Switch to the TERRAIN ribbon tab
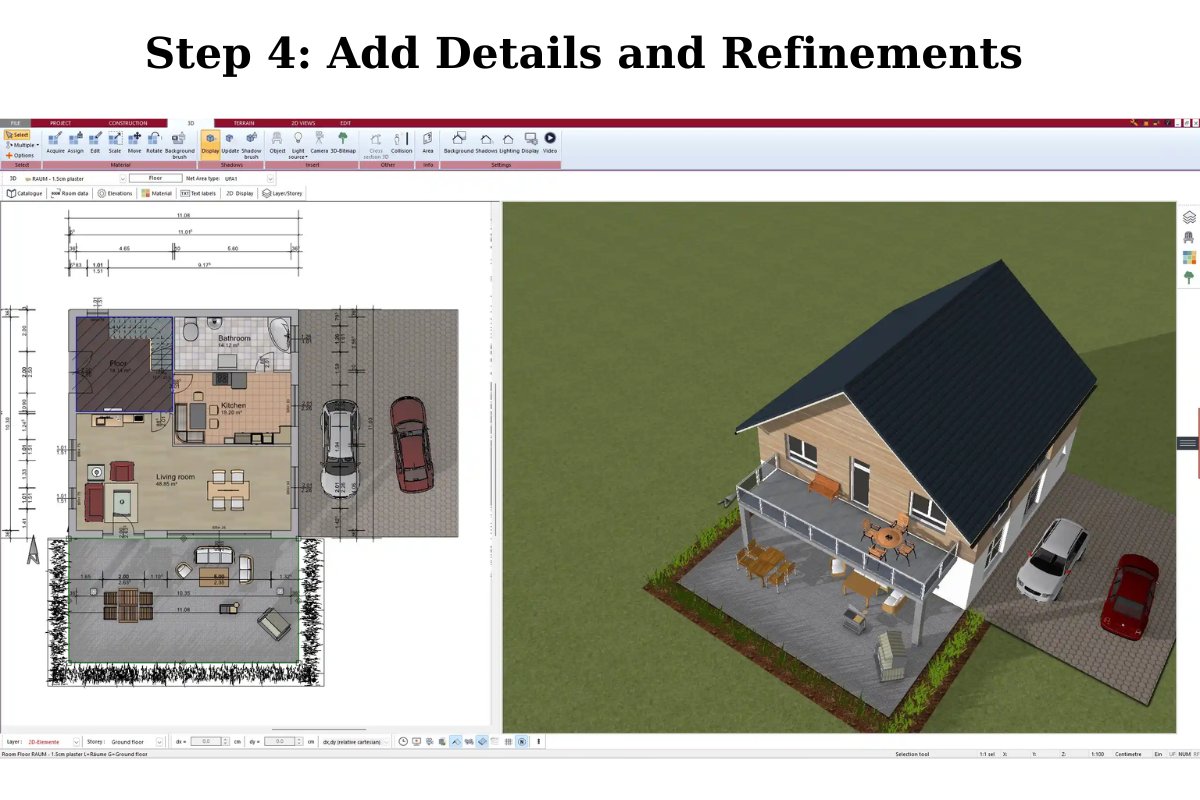 click(x=243, y=122)
